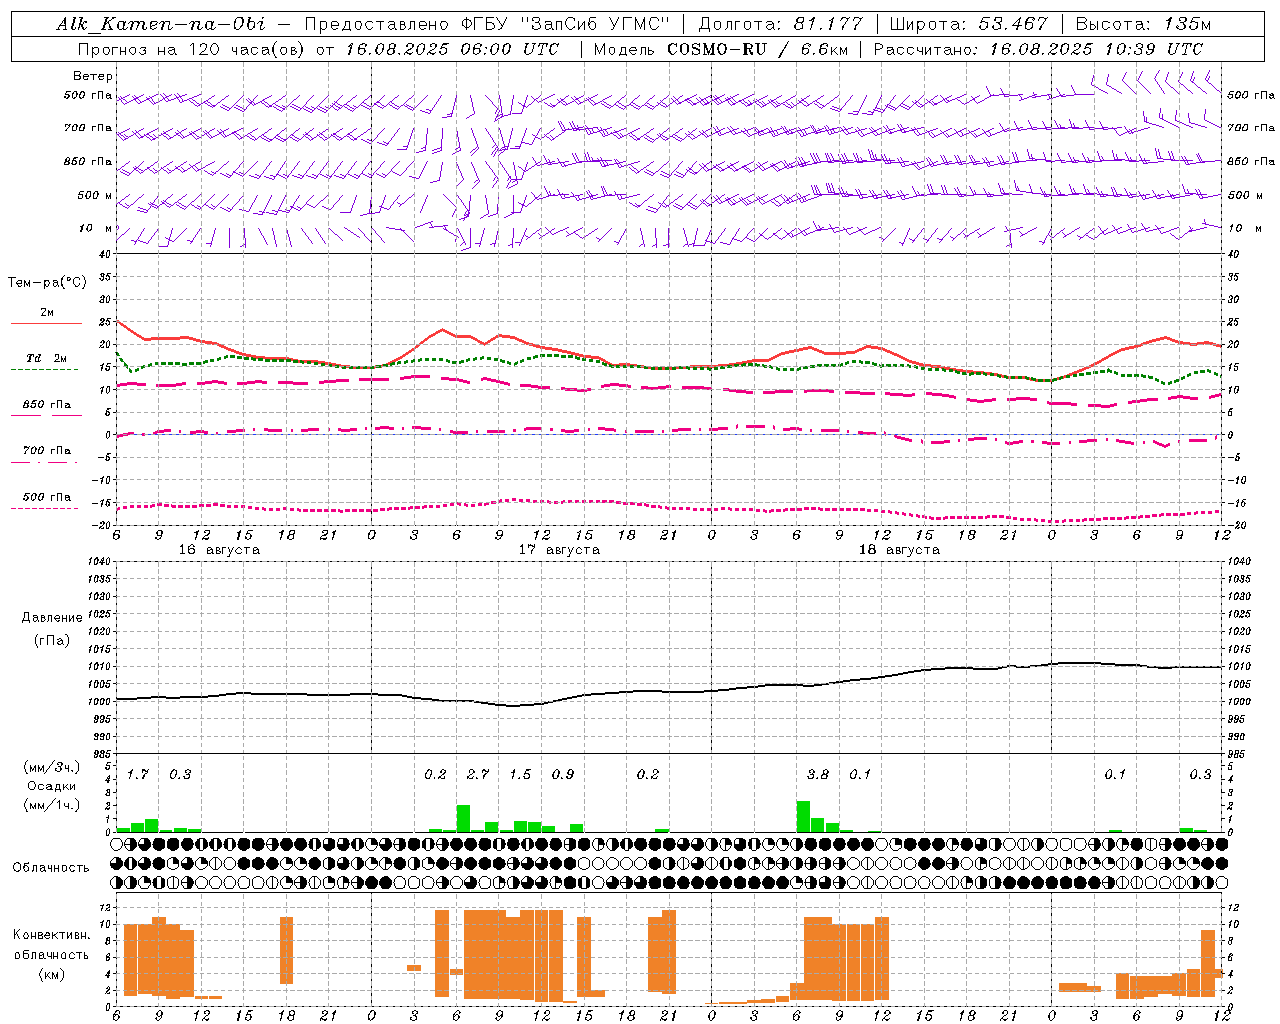Click the Давление (гПа) pressure axis label

point(52,629)
